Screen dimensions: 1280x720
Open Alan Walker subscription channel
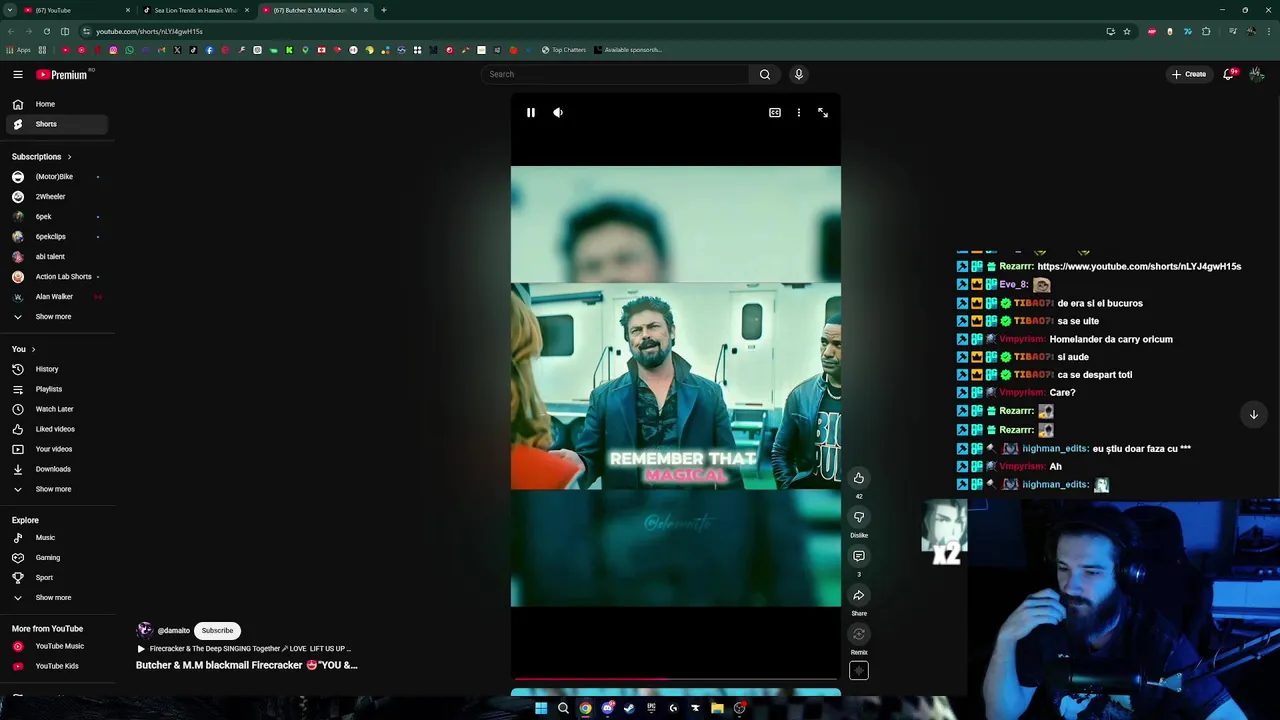click(x=57, y=297)
